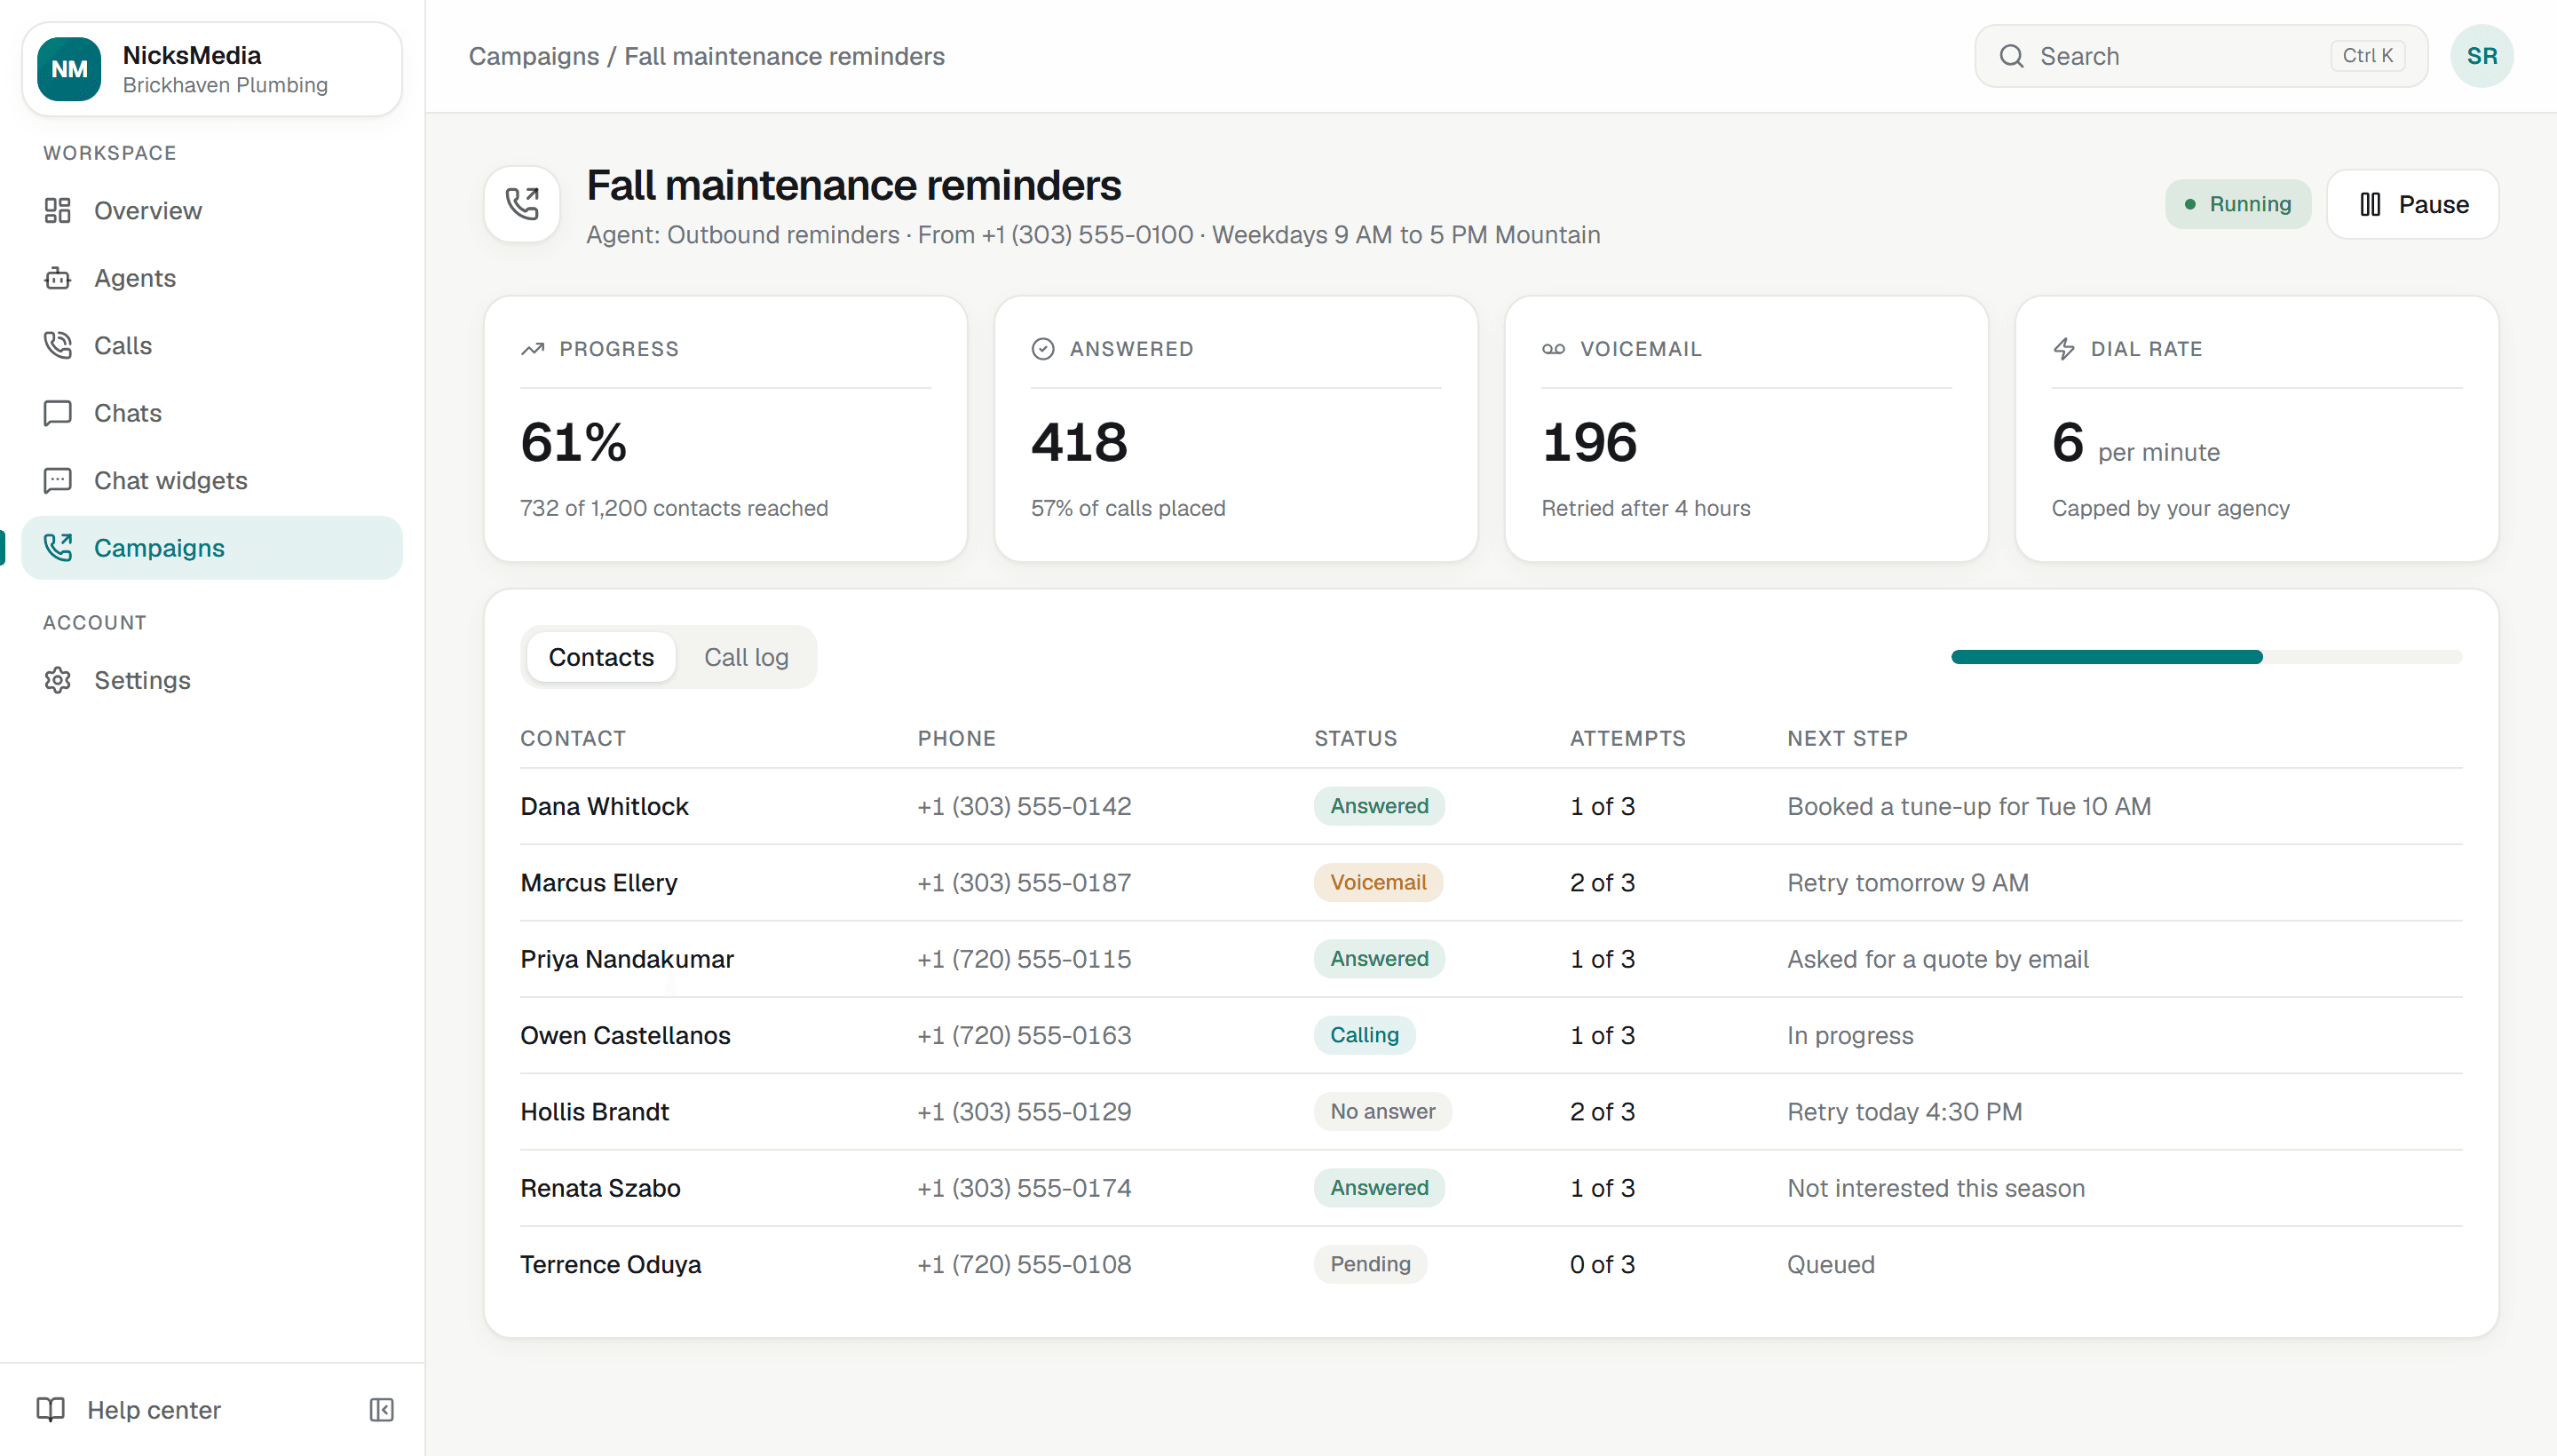Click the campaign progress bar
This screenshot has height=1456, width=2557.
[2206, 657]
